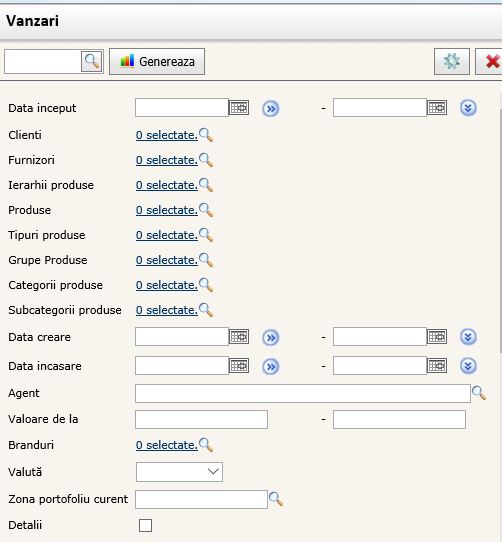The image size is (502, 542).
Task: Click the right-arrows icon in Data creare row
Action: coord(271,337)
